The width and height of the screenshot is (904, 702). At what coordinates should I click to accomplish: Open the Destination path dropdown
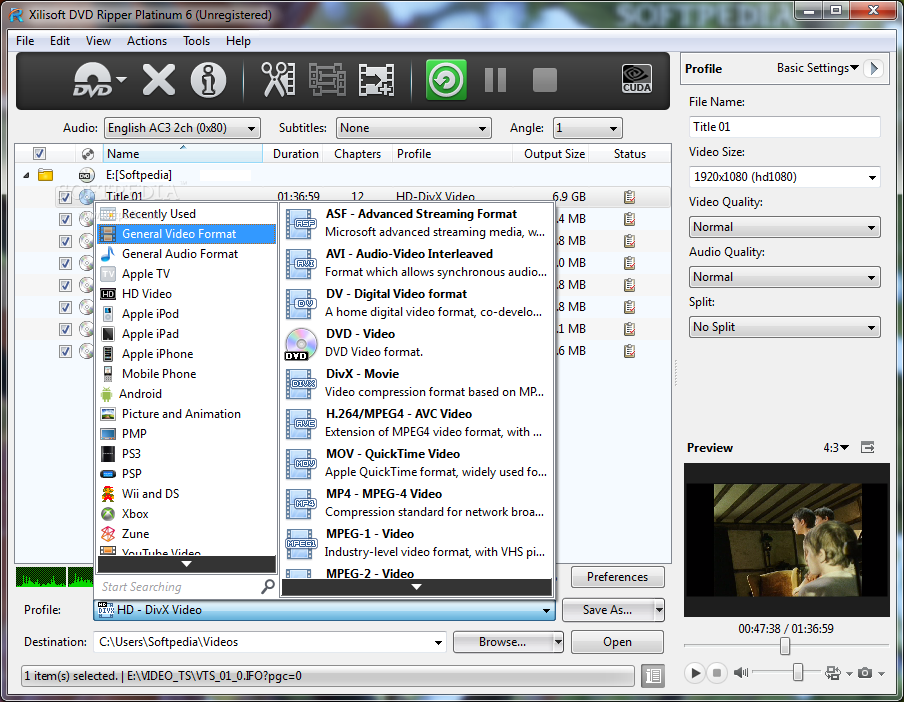(x=438, y=642)
